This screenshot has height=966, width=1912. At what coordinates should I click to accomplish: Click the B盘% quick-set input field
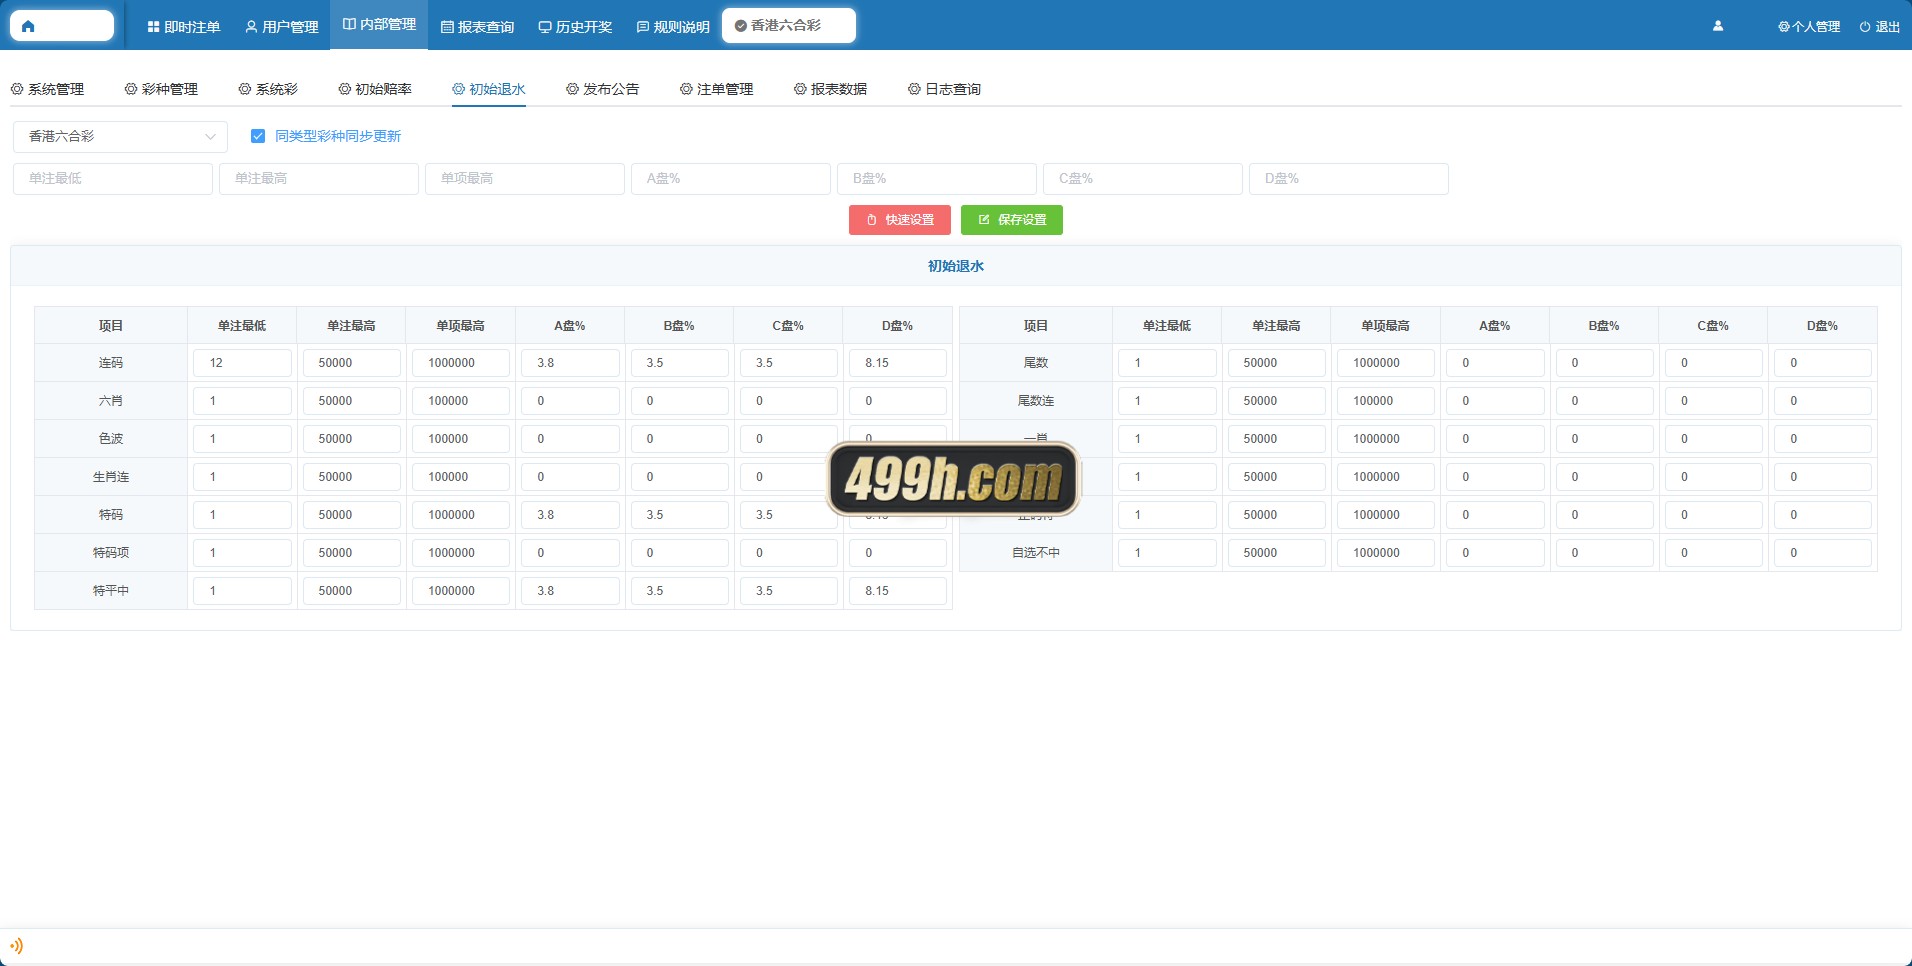pos(937,178)
